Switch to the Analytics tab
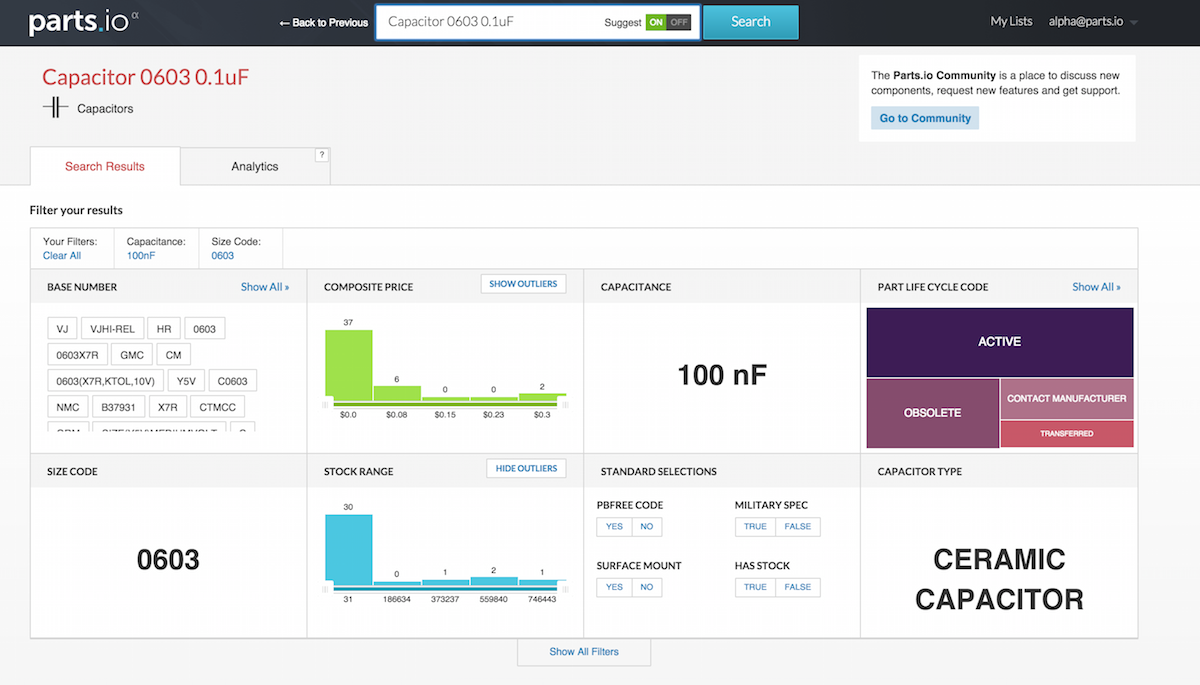The image size is (1200, 685). pos(255,166)
